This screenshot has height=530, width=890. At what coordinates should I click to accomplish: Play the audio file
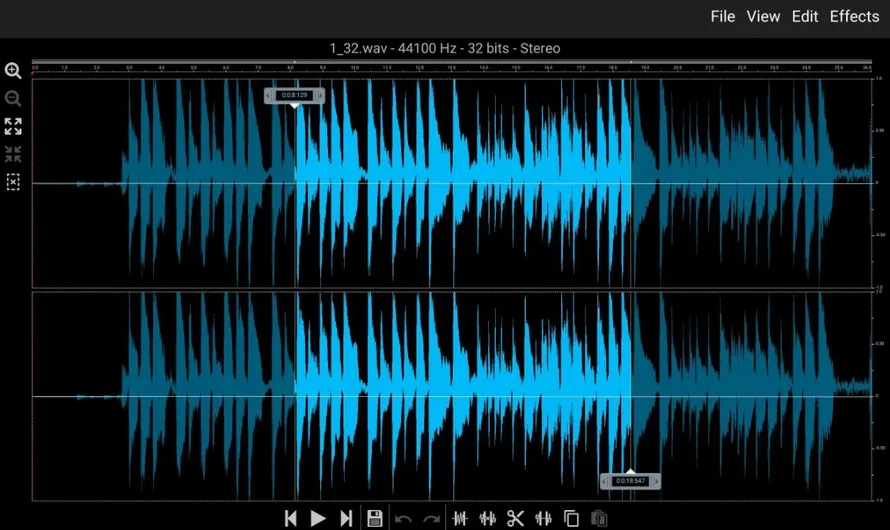pyautogui.click(x=318, y=518)
